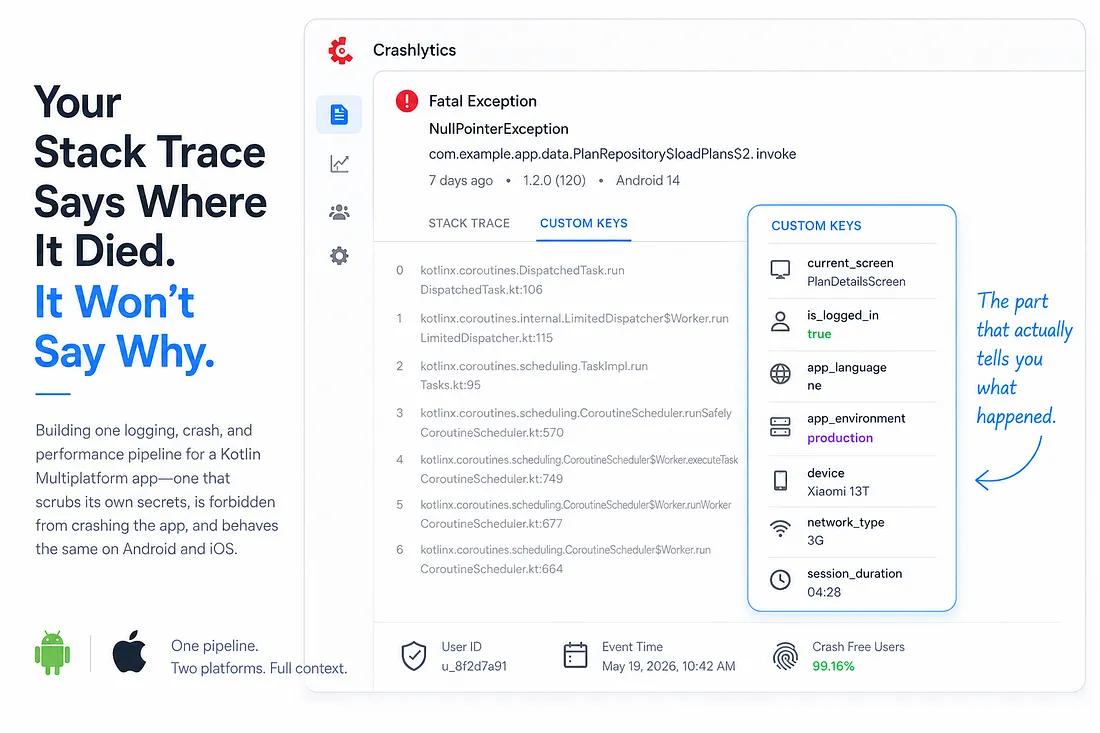This screenshot has width=1100, height=733.
Task: Click the device phone icon
Action: coord(780,480)
